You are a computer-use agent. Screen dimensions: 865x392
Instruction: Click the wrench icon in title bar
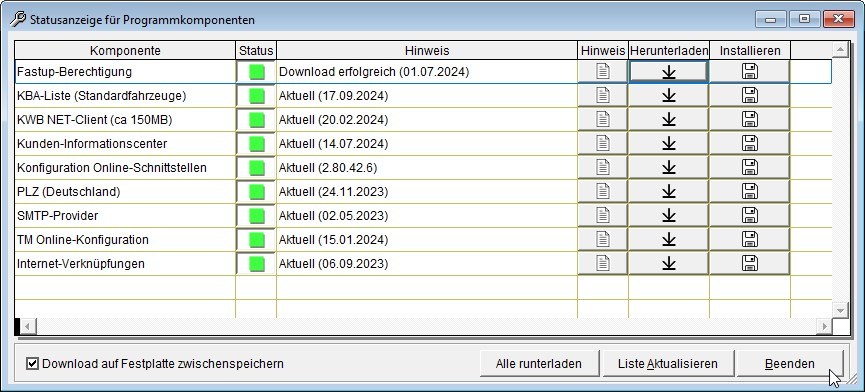18,19
